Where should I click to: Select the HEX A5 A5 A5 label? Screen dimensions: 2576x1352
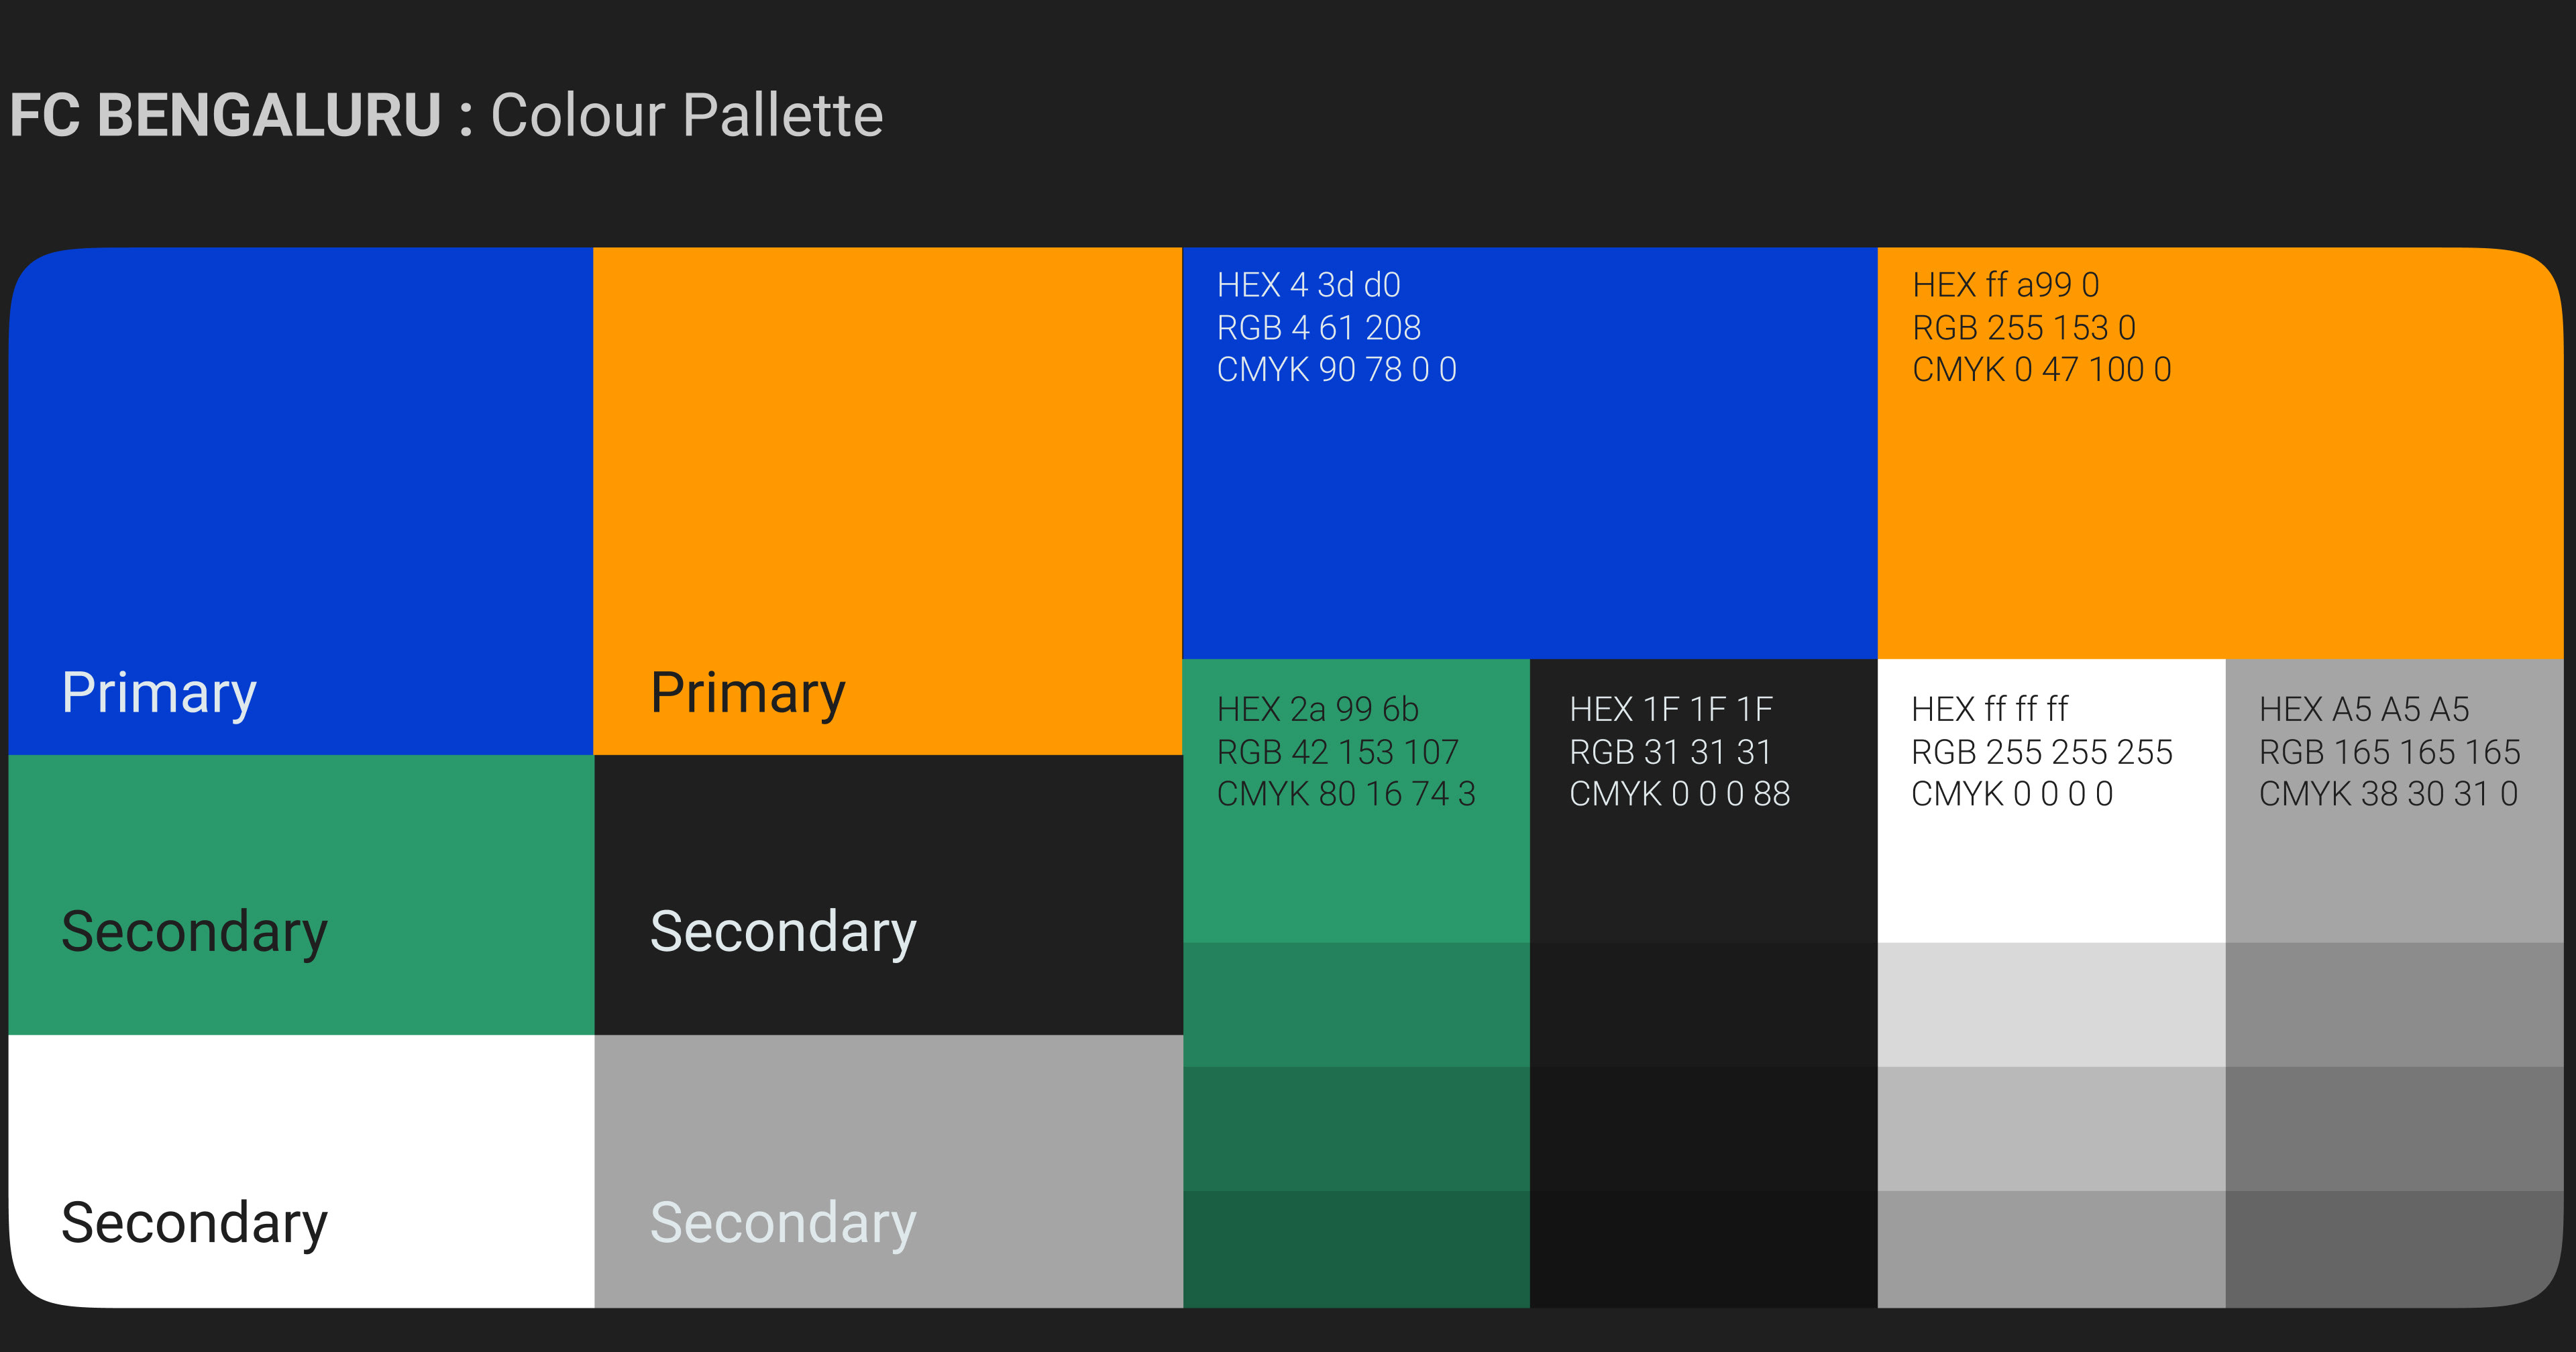(x=2363, y=709)
